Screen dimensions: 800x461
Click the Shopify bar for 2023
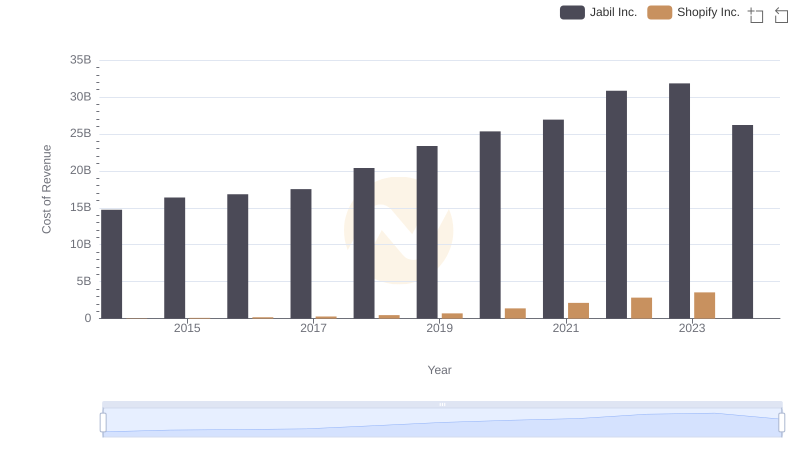coord(705,305)
